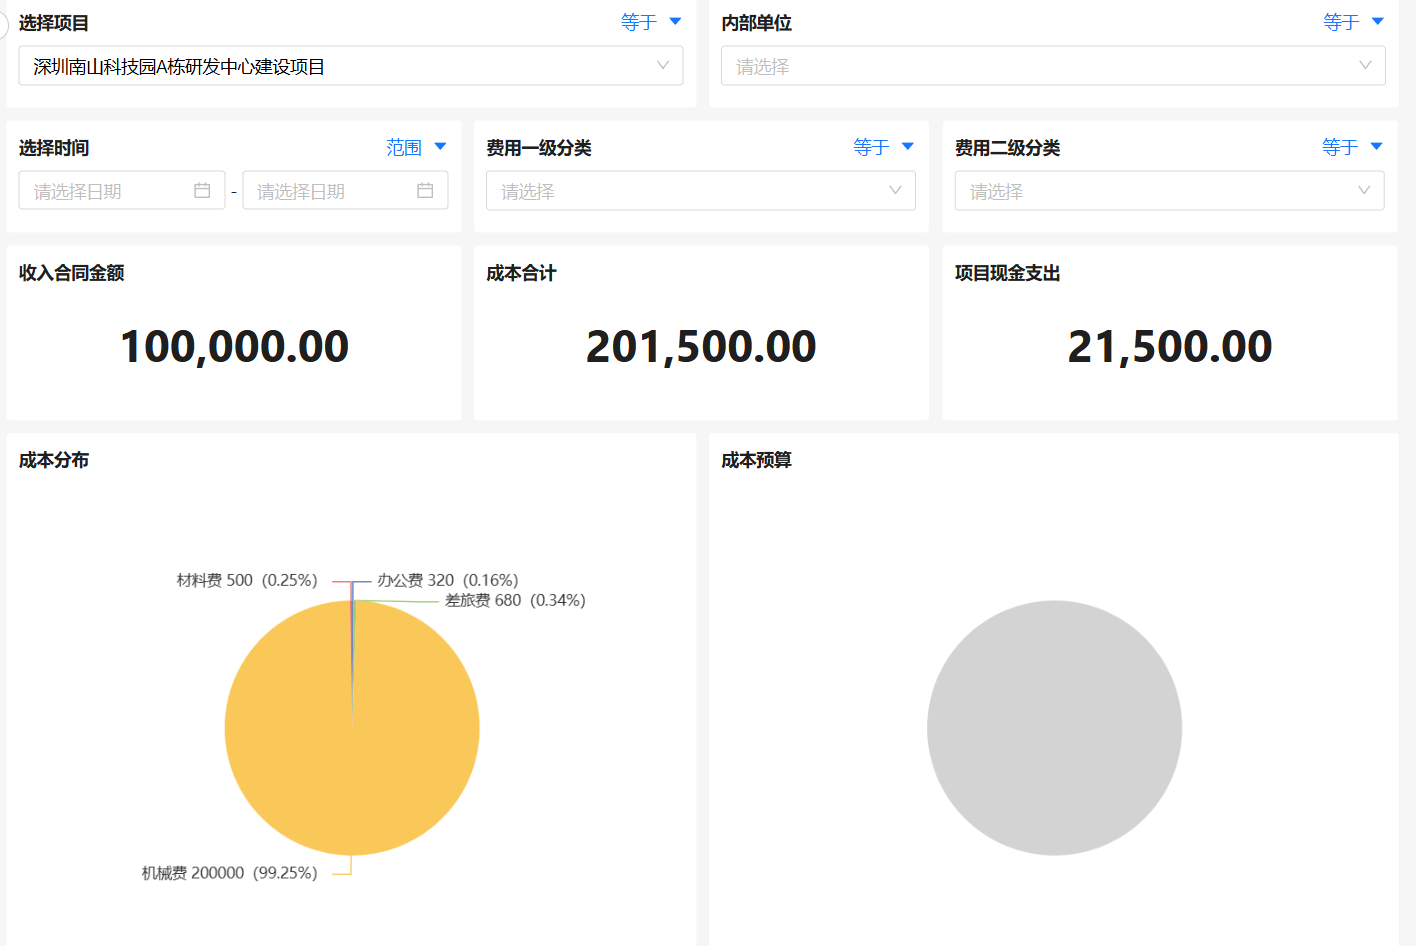
Task: Click blue triangle next to 费用一级分类 等于
Action: pos(908,147)
